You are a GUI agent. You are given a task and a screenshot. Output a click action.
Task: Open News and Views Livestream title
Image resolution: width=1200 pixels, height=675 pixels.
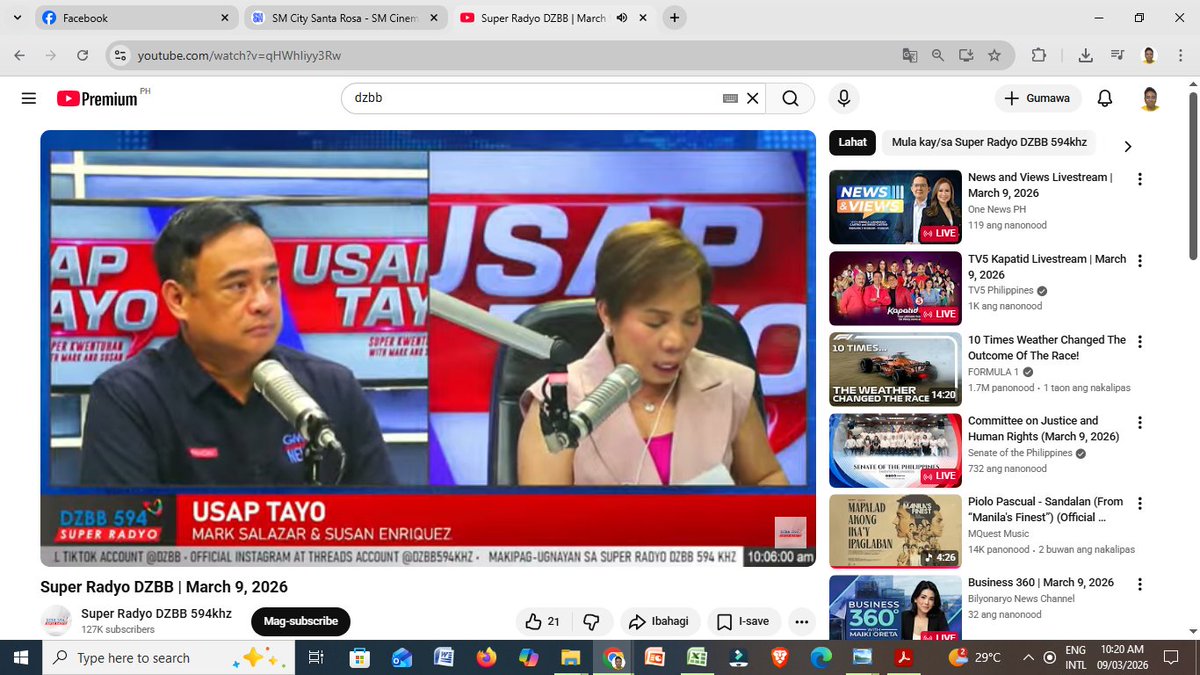coord(1040,185)
